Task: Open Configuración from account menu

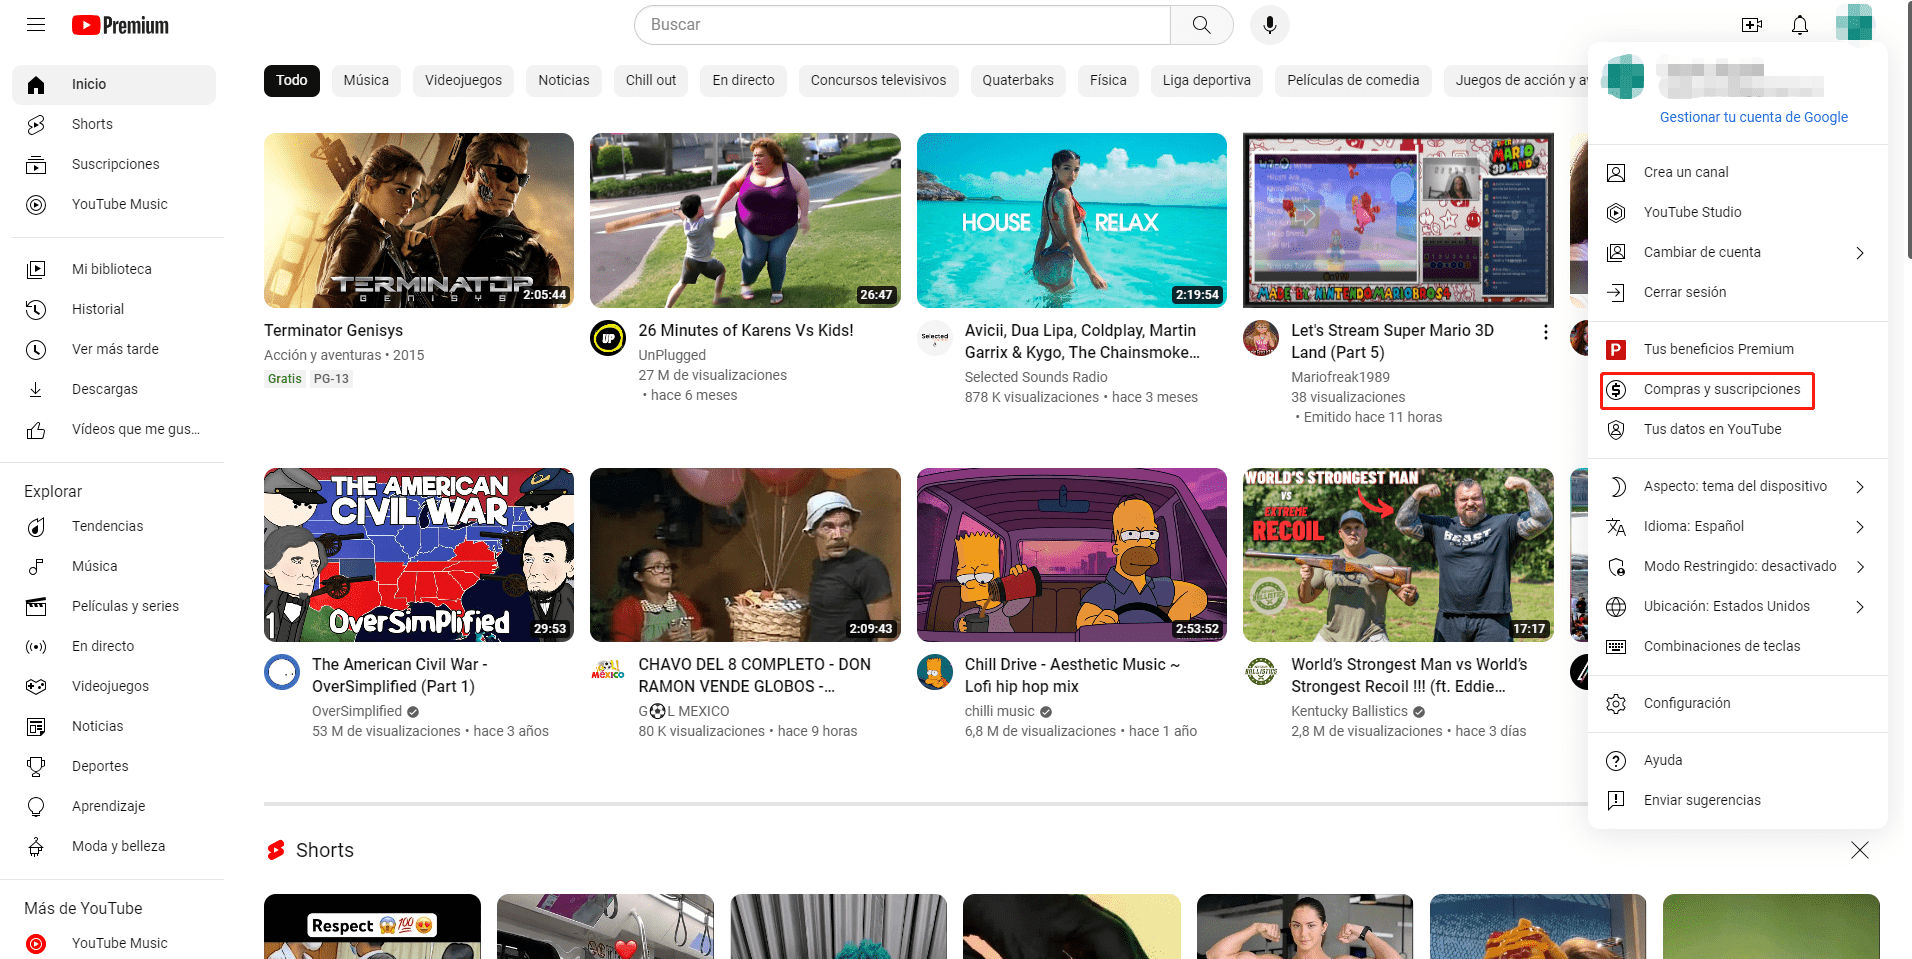Action: [1738, 703]
